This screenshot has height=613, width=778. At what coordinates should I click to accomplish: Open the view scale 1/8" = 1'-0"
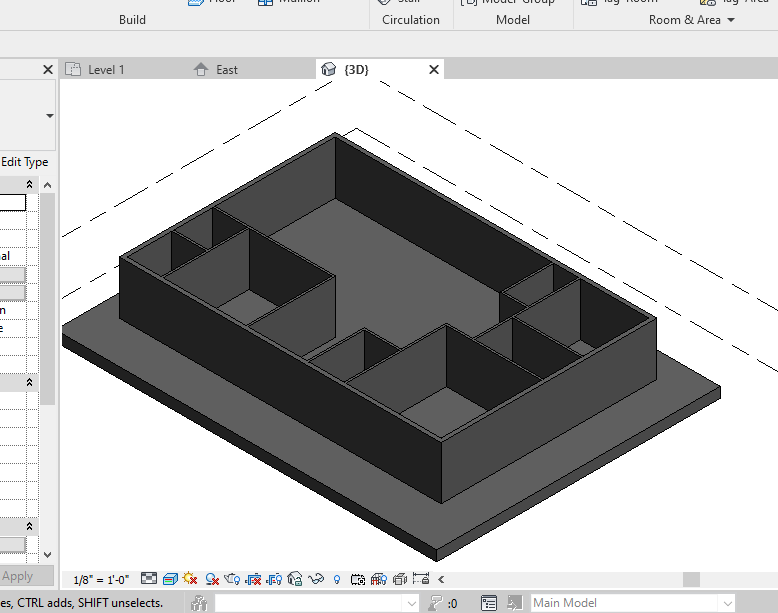click(x=101, y=580)
